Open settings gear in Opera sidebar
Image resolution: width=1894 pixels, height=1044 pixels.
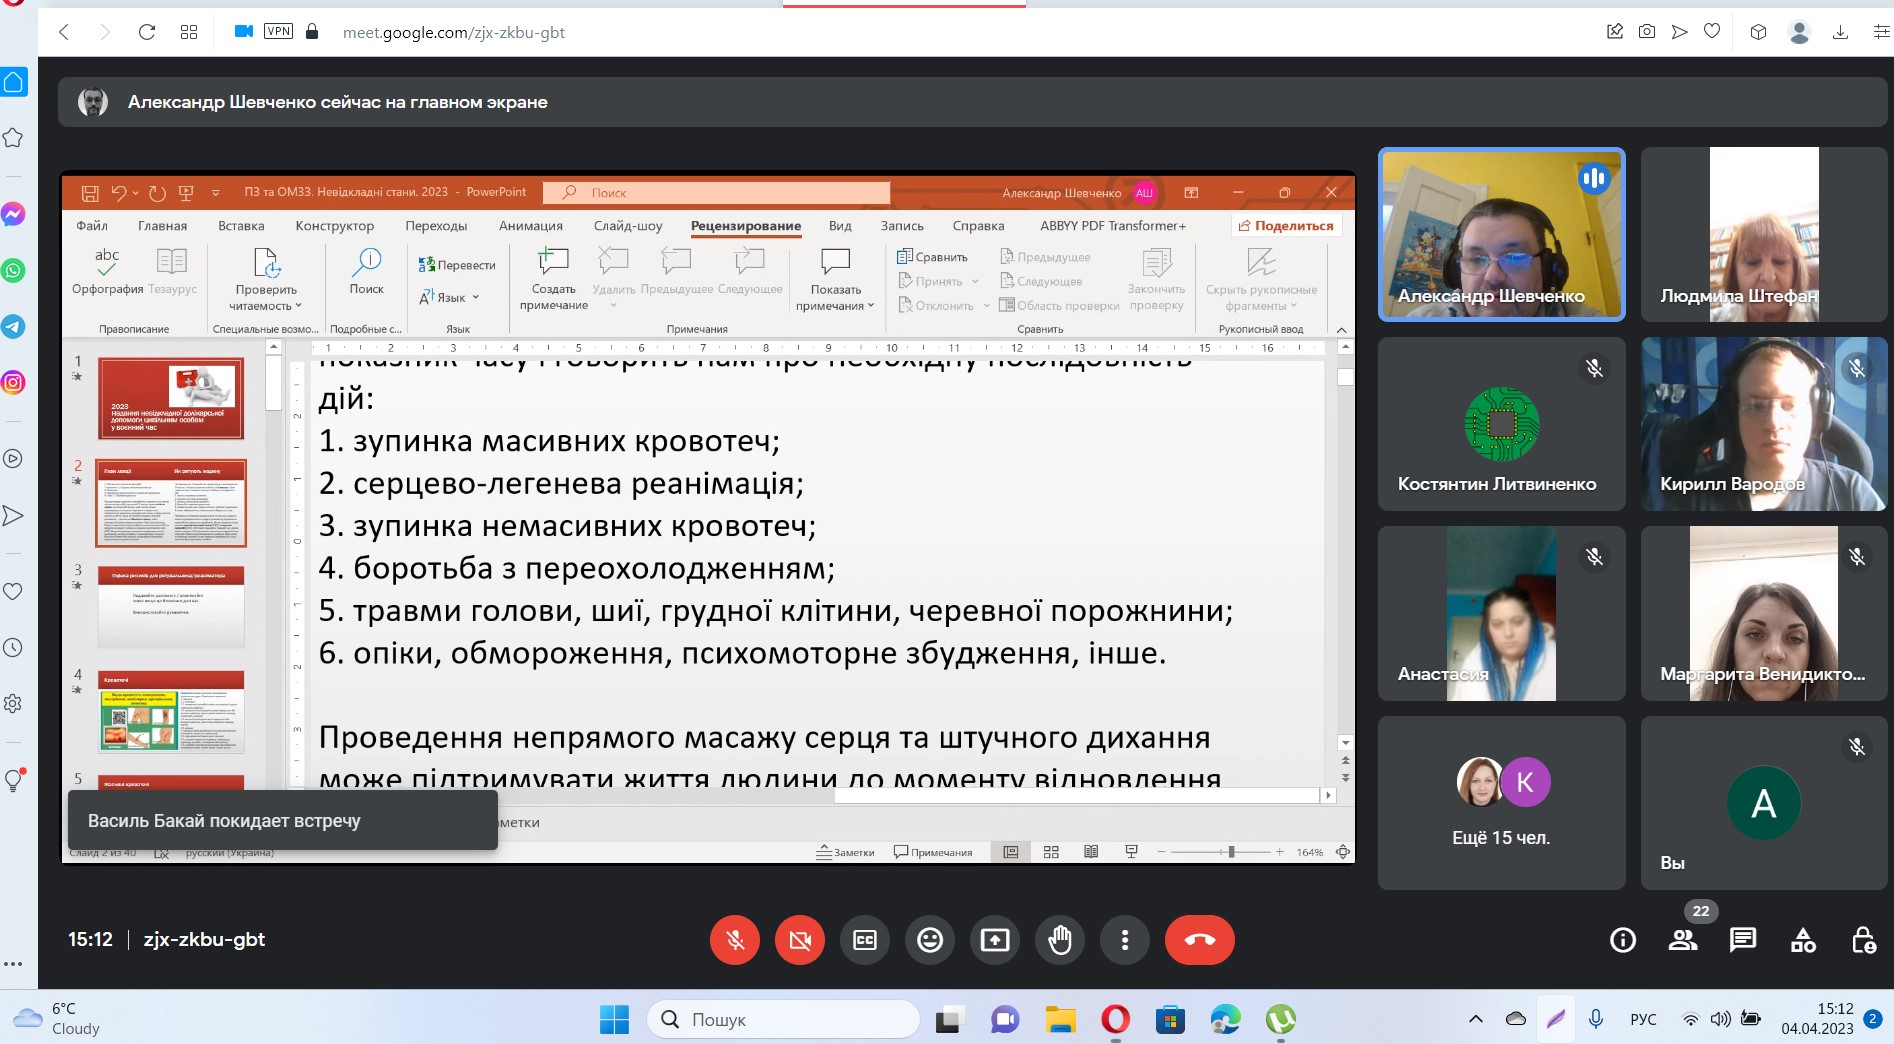pyautogui.click(x=13, y=703)
